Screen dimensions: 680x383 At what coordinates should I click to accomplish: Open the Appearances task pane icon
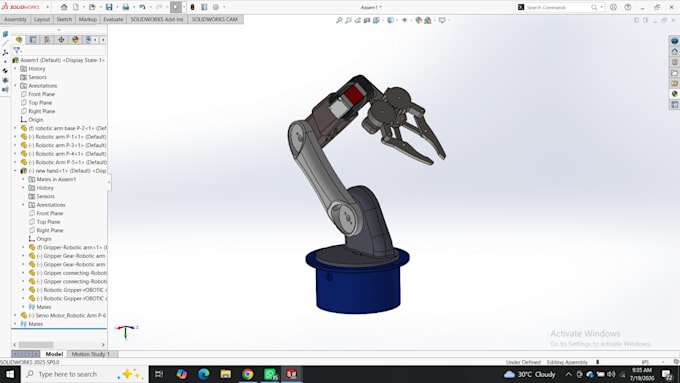tap(674, 94)
